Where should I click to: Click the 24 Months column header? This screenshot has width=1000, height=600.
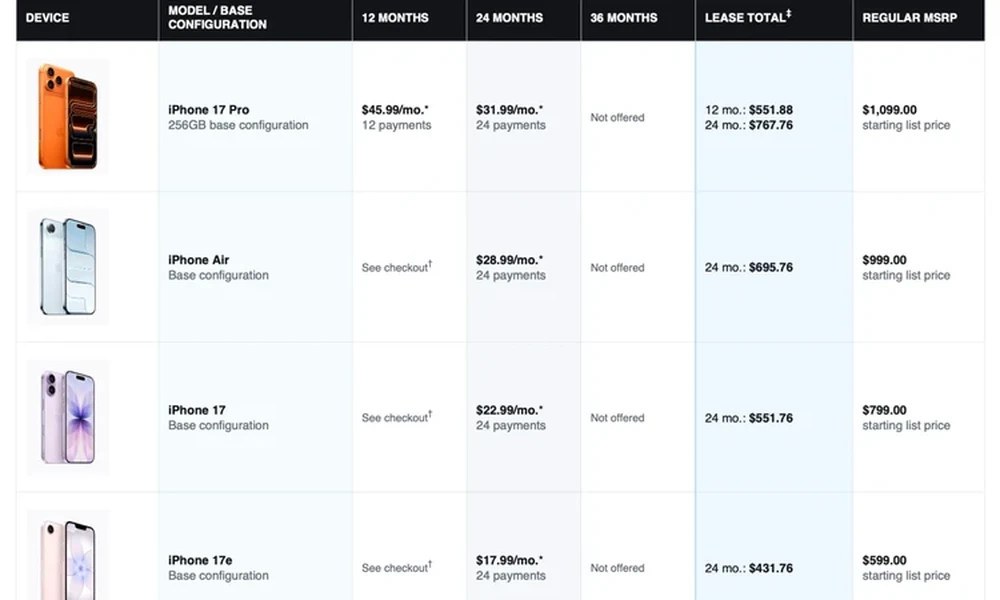[x=509, y=18]
